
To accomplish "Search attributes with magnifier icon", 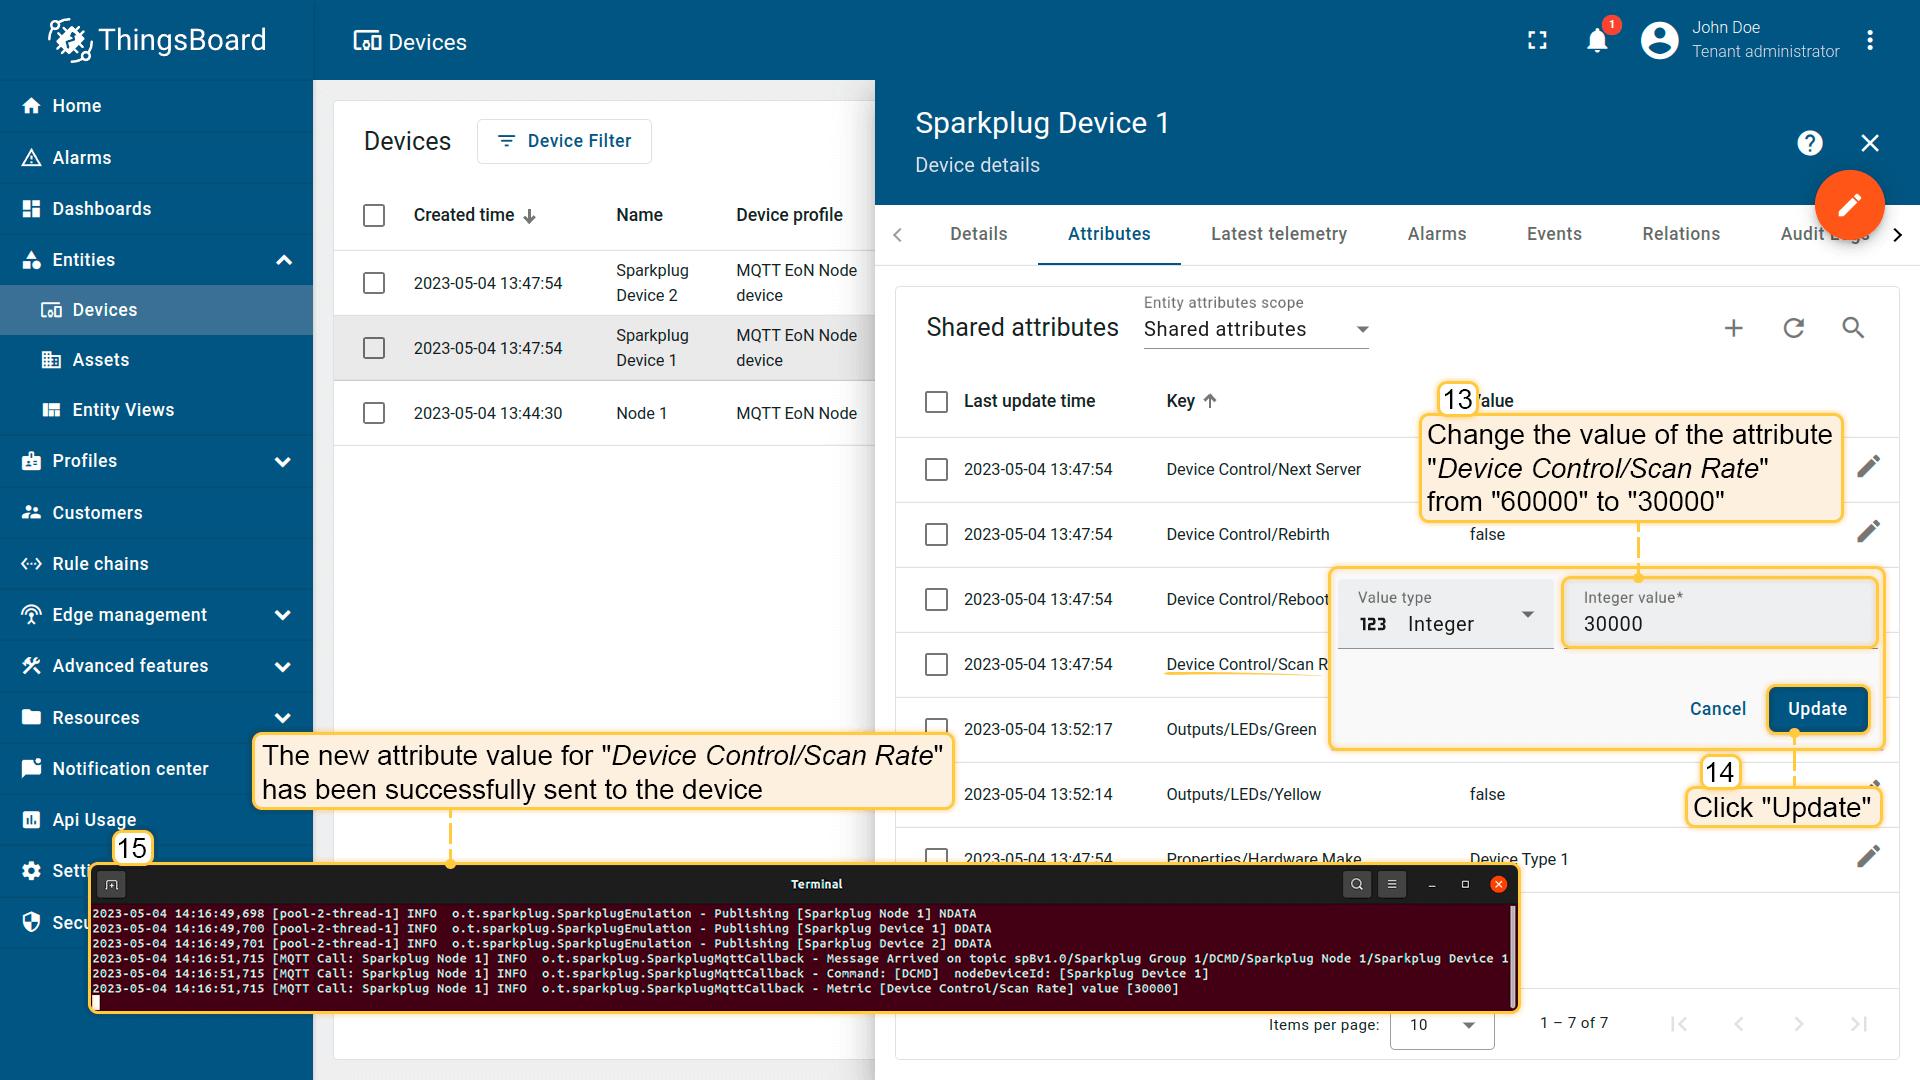I will pyautogui.click(x=1853, y=328).
